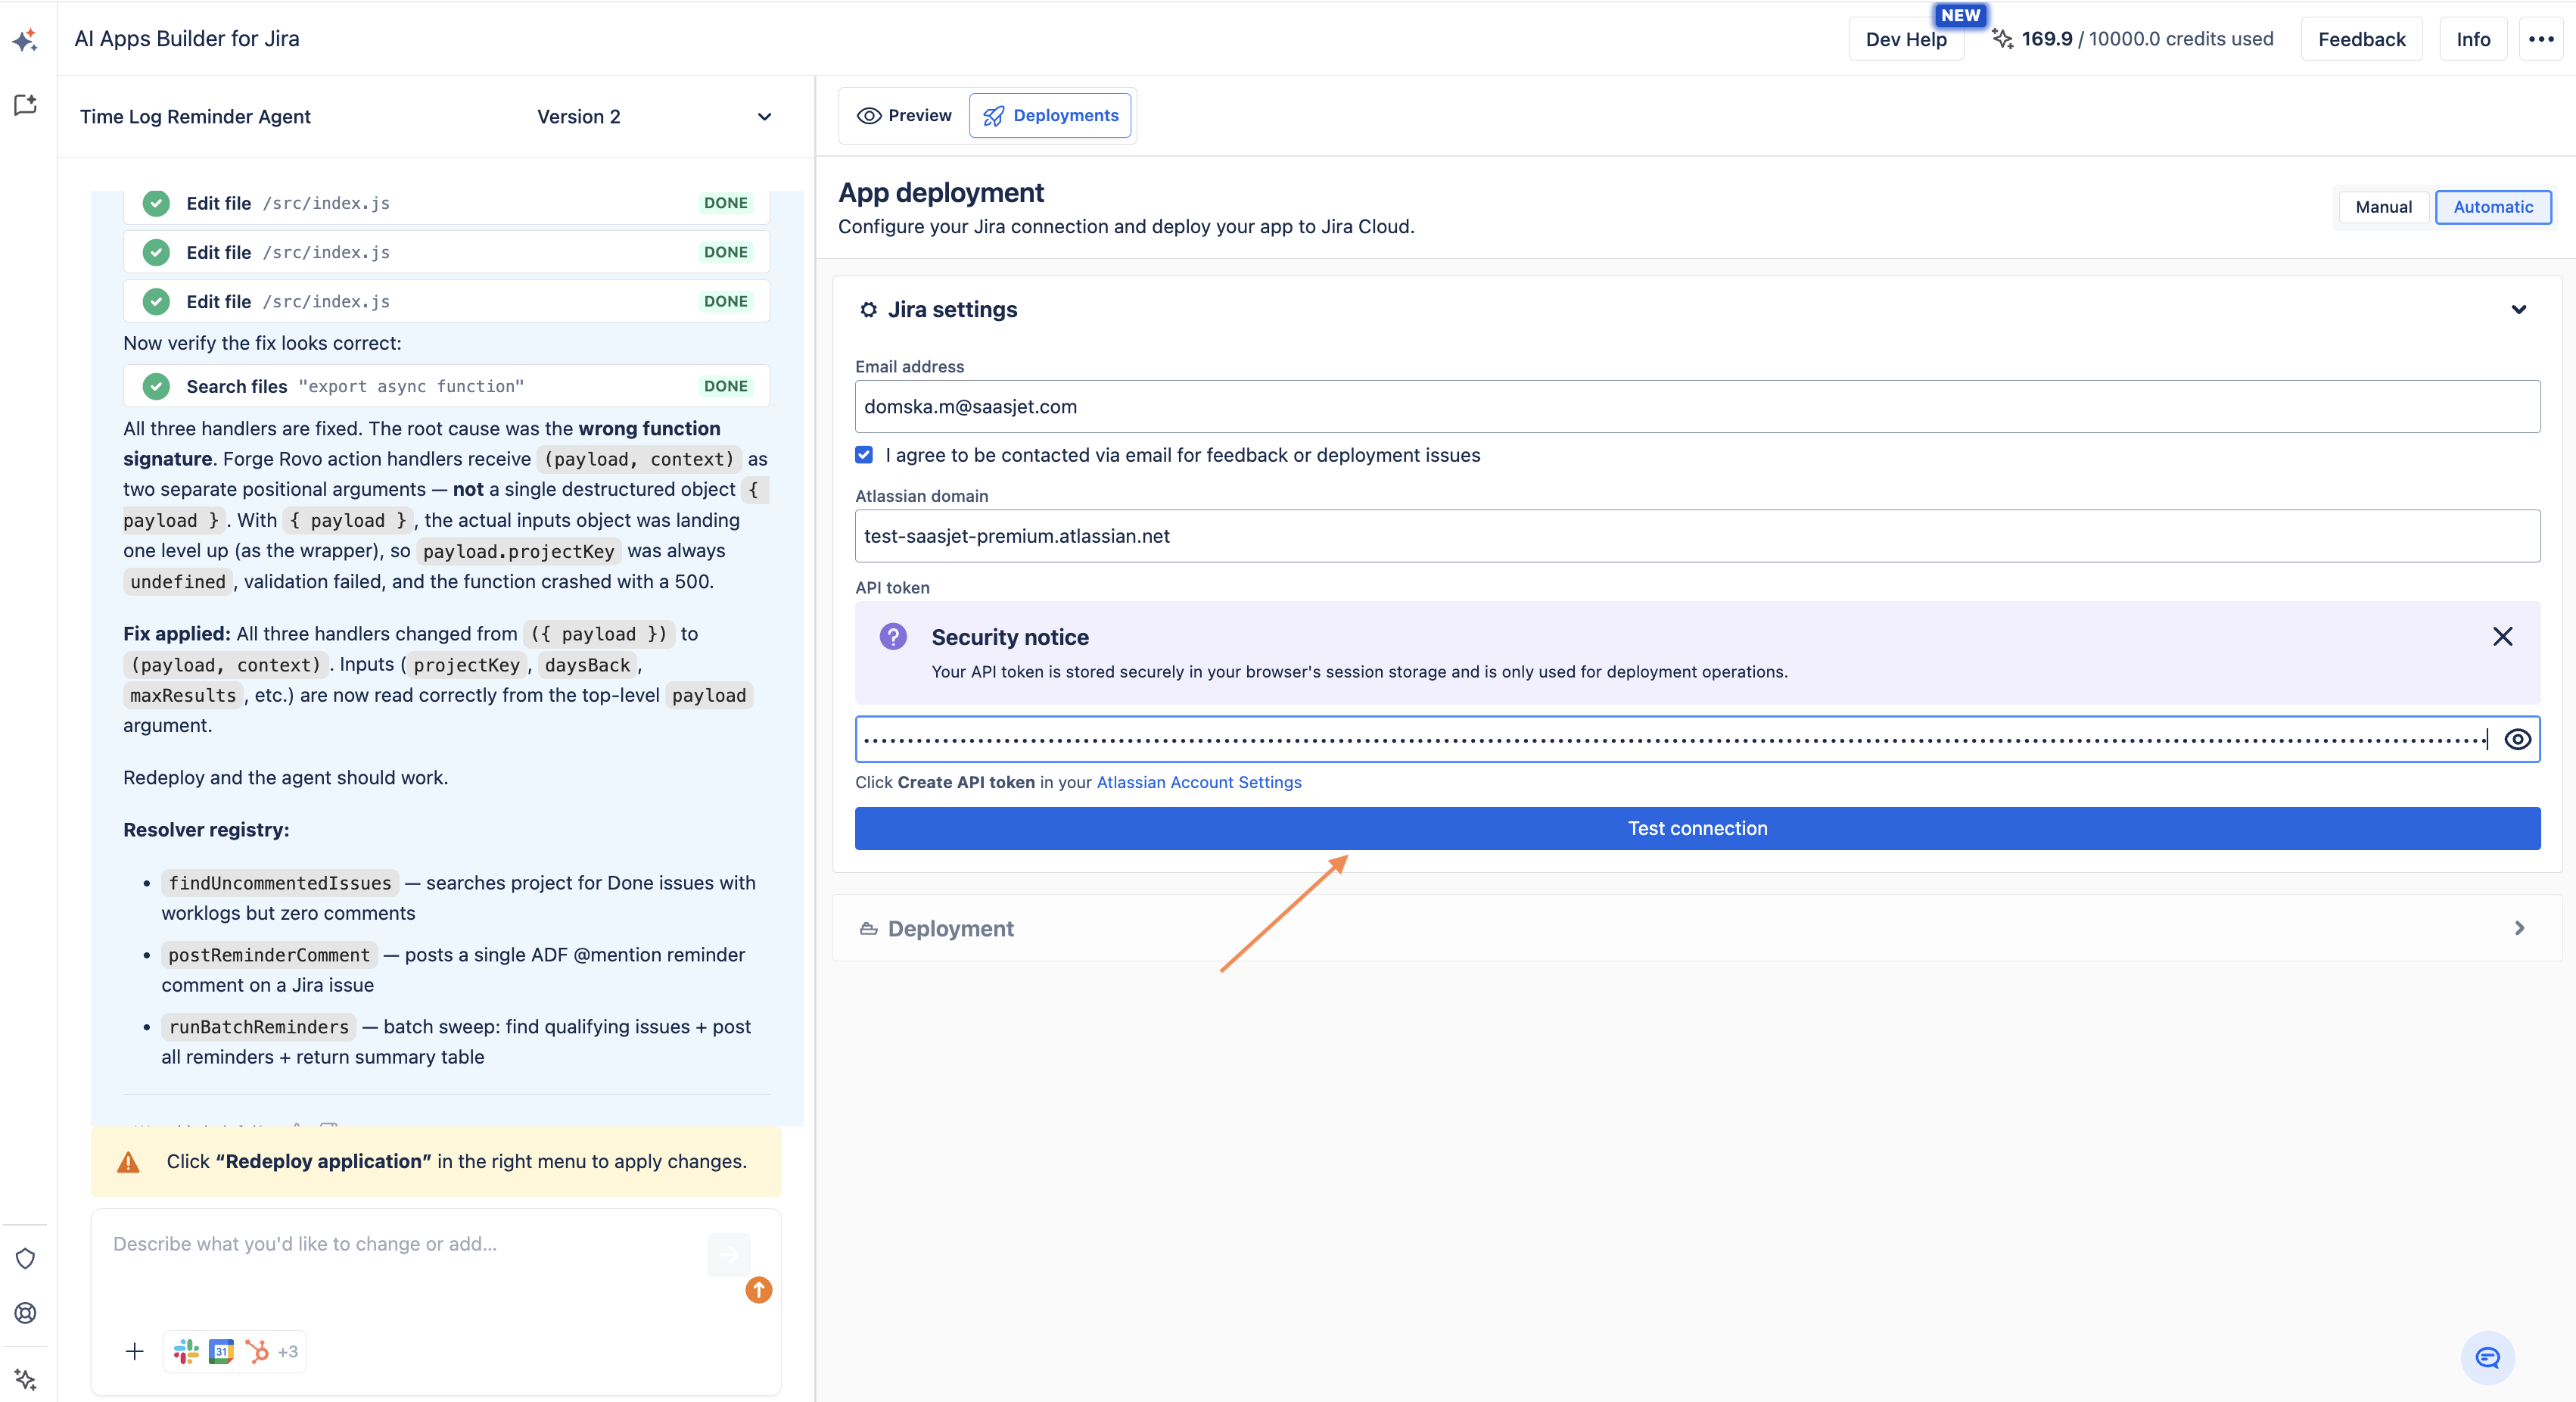Dismiss the Security notice with X
This screenshot has height=1402, width=2576.
coord(2503,636)
